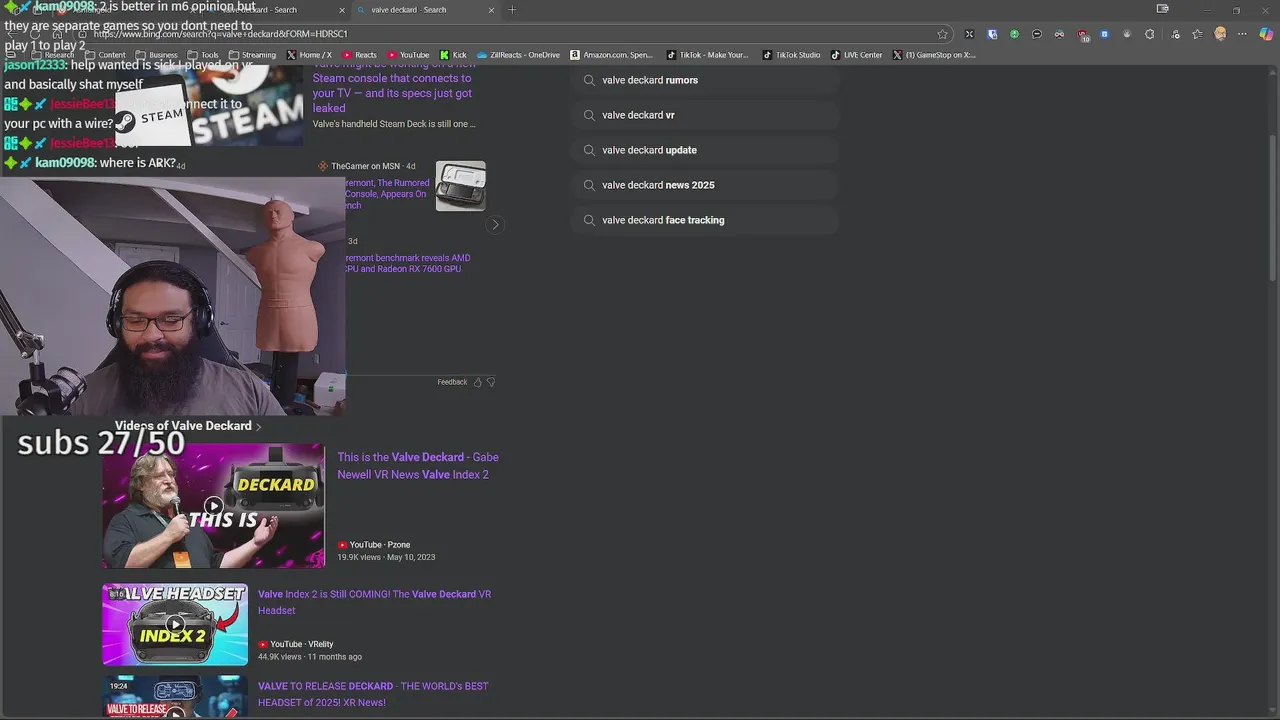The image size is (1280, 720).
Task: Click '19.9K views · May 10, 2023' text
Action: (x=386, y=557)
